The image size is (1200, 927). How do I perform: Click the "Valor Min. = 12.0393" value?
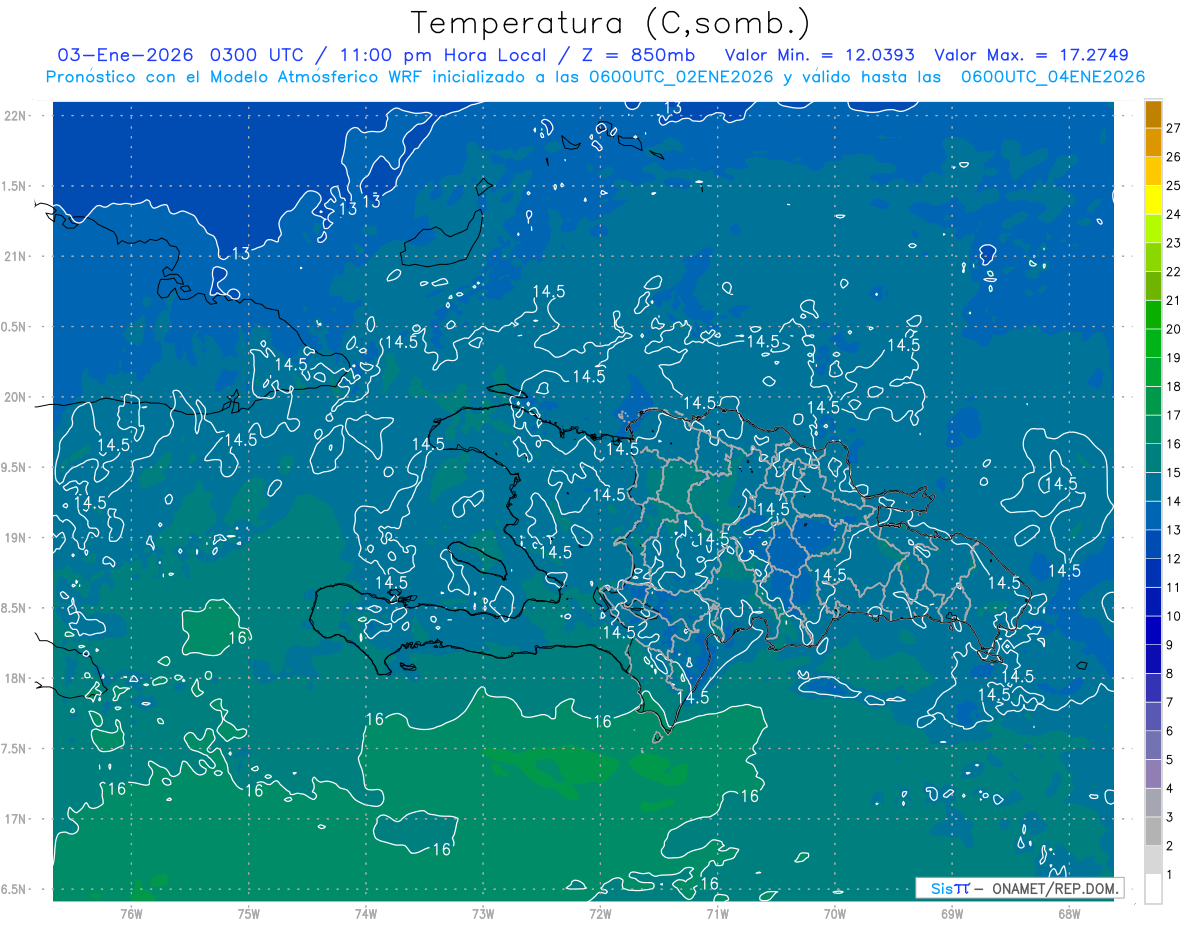pos(820,55)
